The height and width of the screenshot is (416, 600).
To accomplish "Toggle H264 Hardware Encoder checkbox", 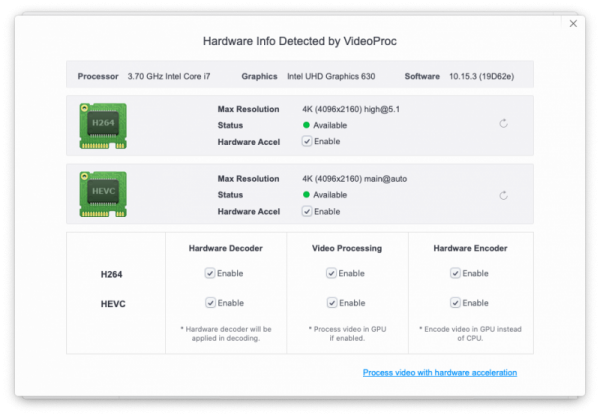I will 455,273.
